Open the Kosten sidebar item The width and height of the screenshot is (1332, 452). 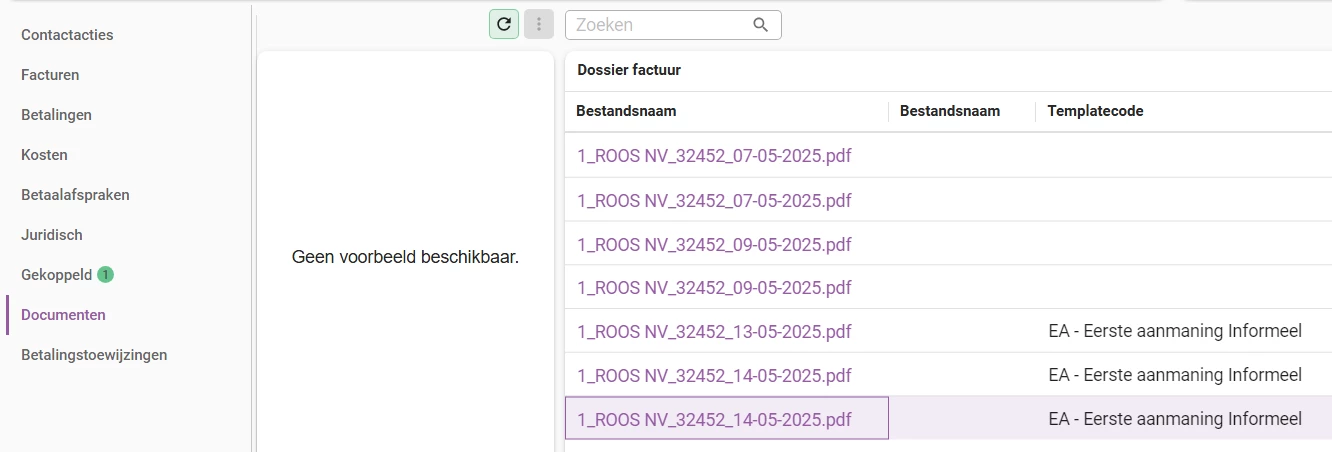[44, 155]
